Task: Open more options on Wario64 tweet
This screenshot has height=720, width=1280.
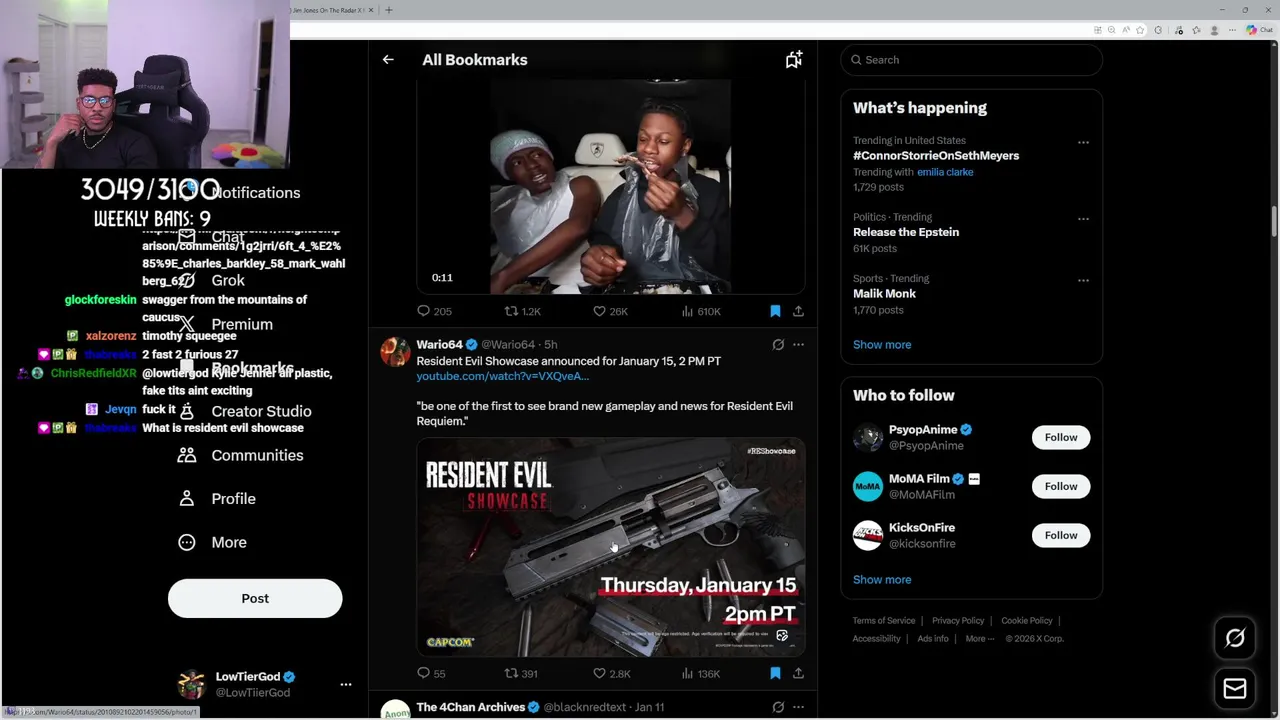Action: (798, 344)
